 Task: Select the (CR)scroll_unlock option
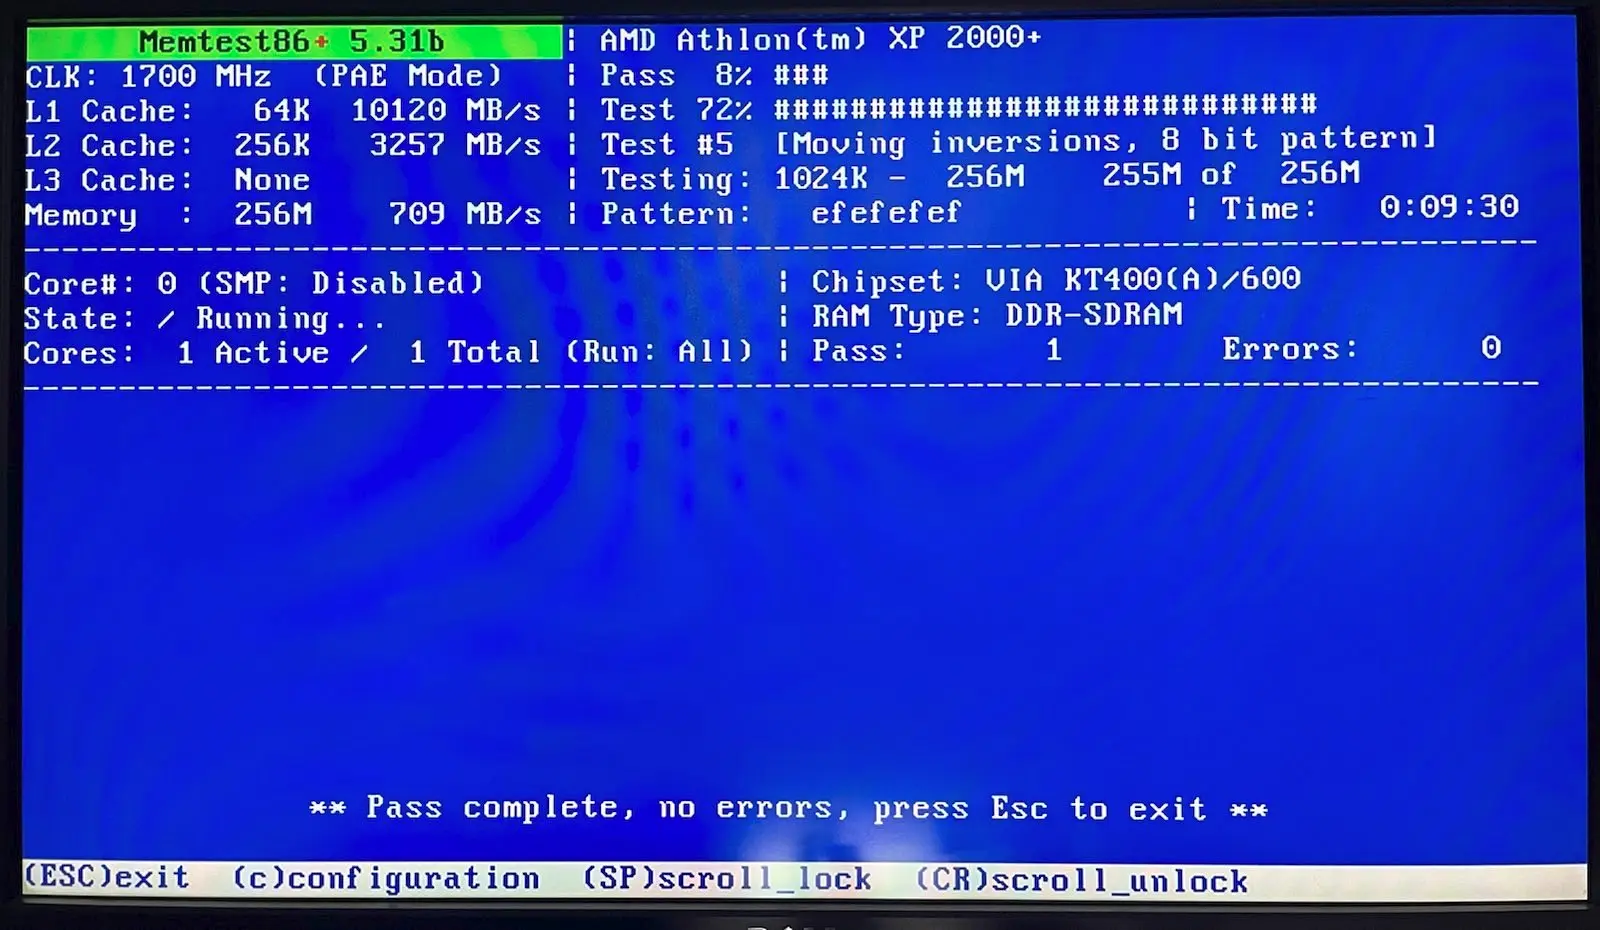click(1082, 880)
